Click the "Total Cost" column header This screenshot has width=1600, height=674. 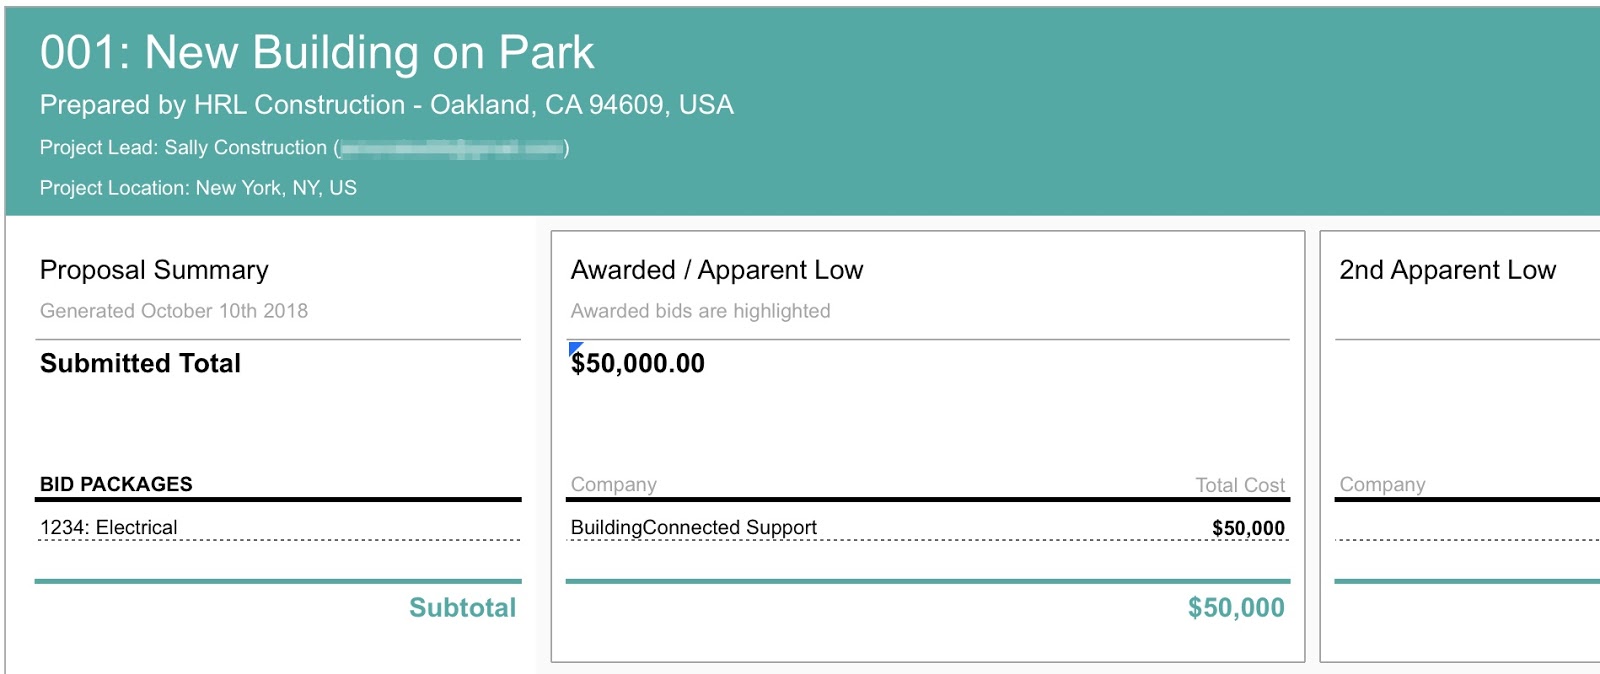(1240, 485)
